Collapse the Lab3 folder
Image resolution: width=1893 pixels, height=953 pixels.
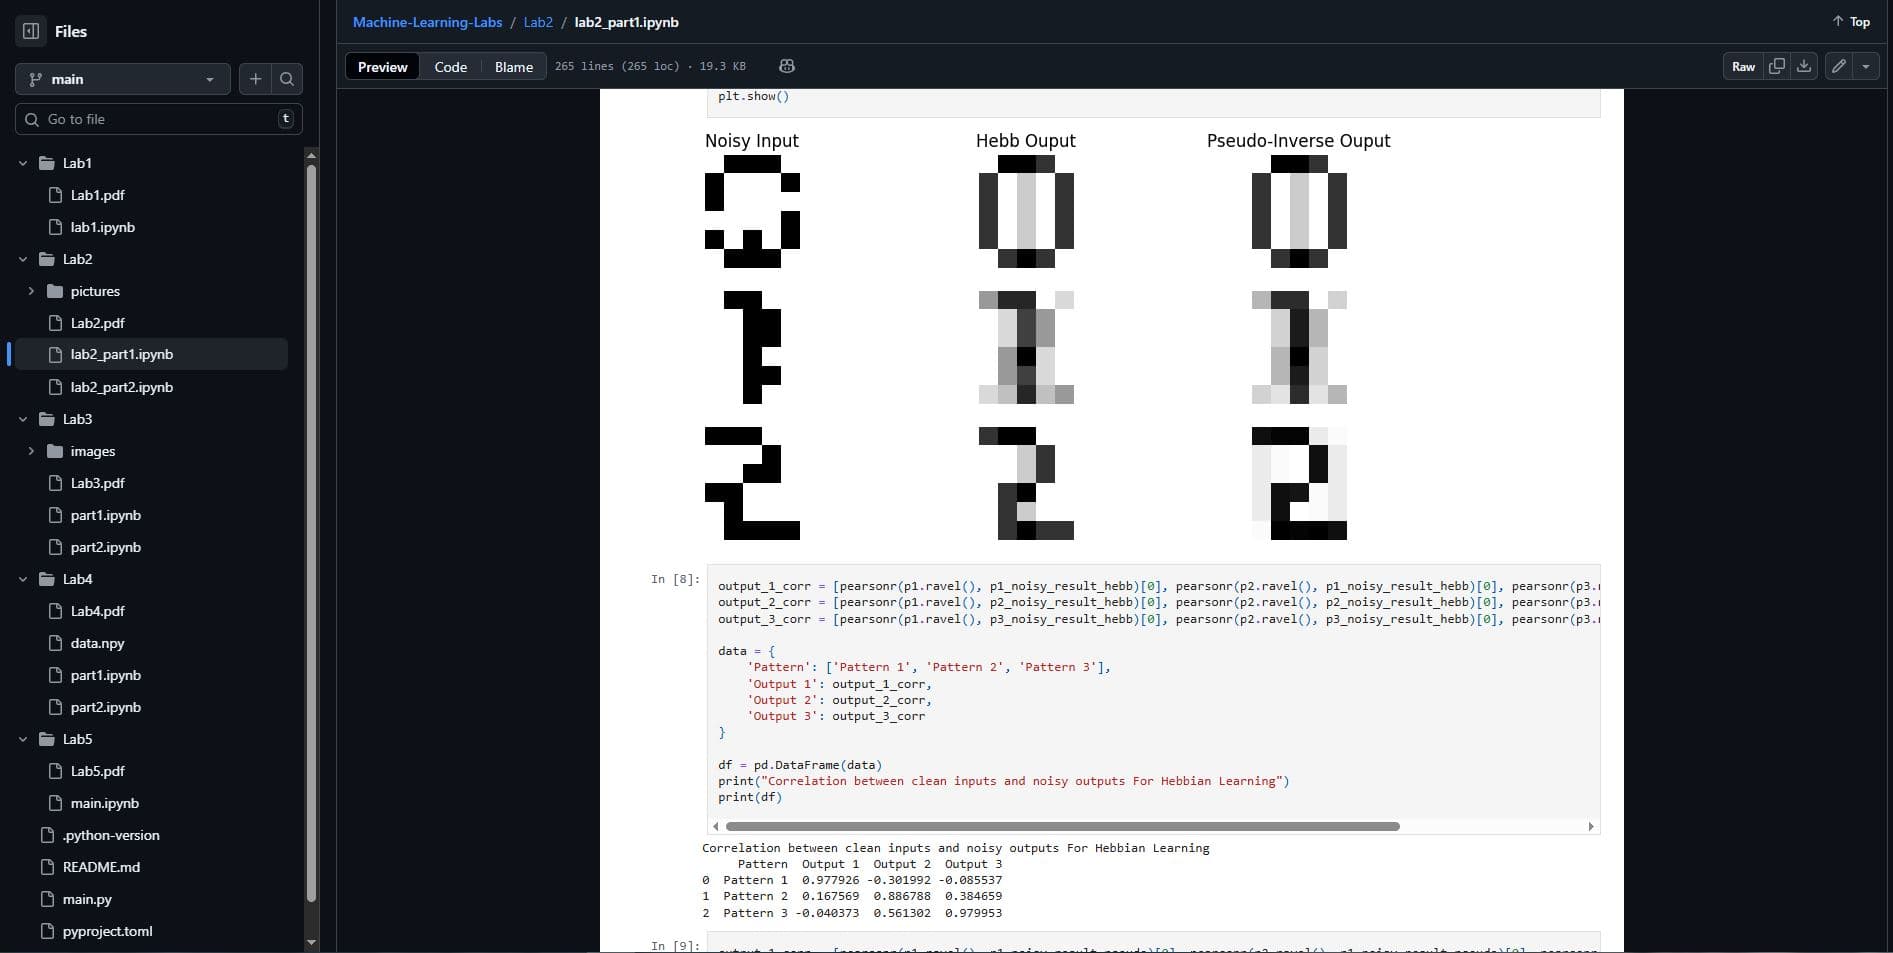click(x=23, y=419)
